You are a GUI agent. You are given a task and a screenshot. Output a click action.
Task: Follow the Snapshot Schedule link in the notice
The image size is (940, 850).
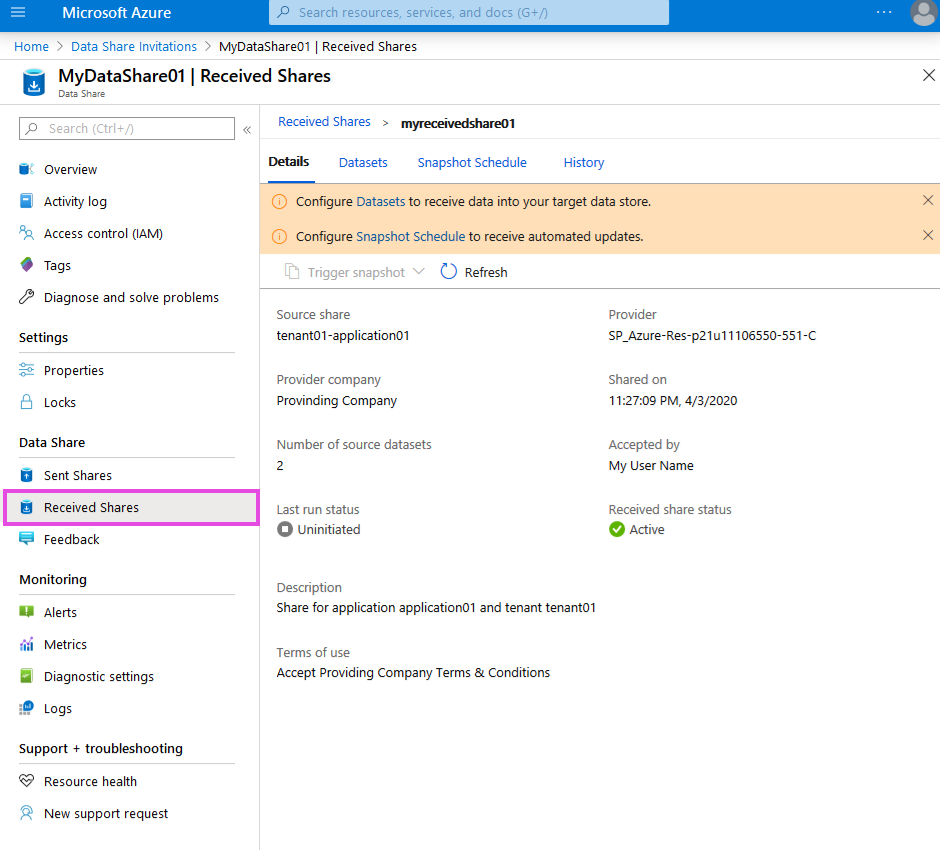point(411,237)
